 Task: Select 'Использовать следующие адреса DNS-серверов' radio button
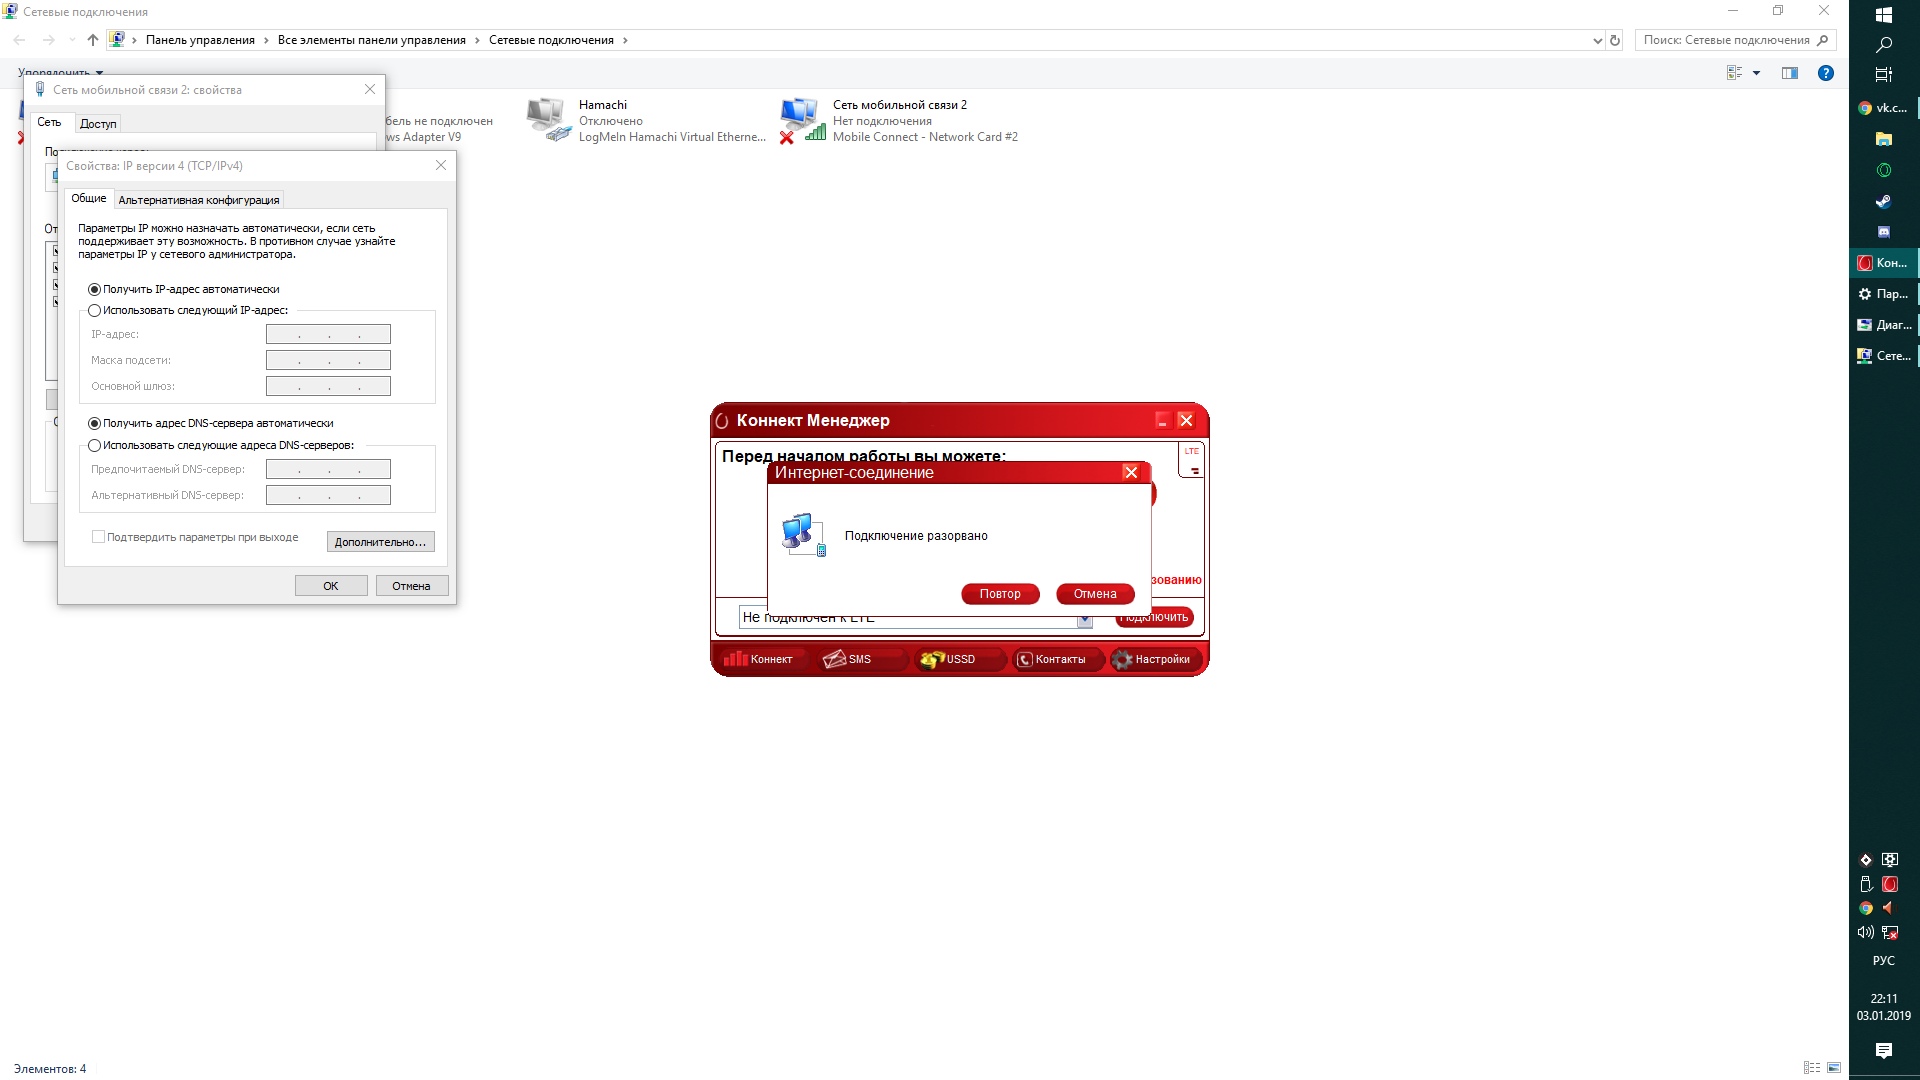[x=94, y=446]
